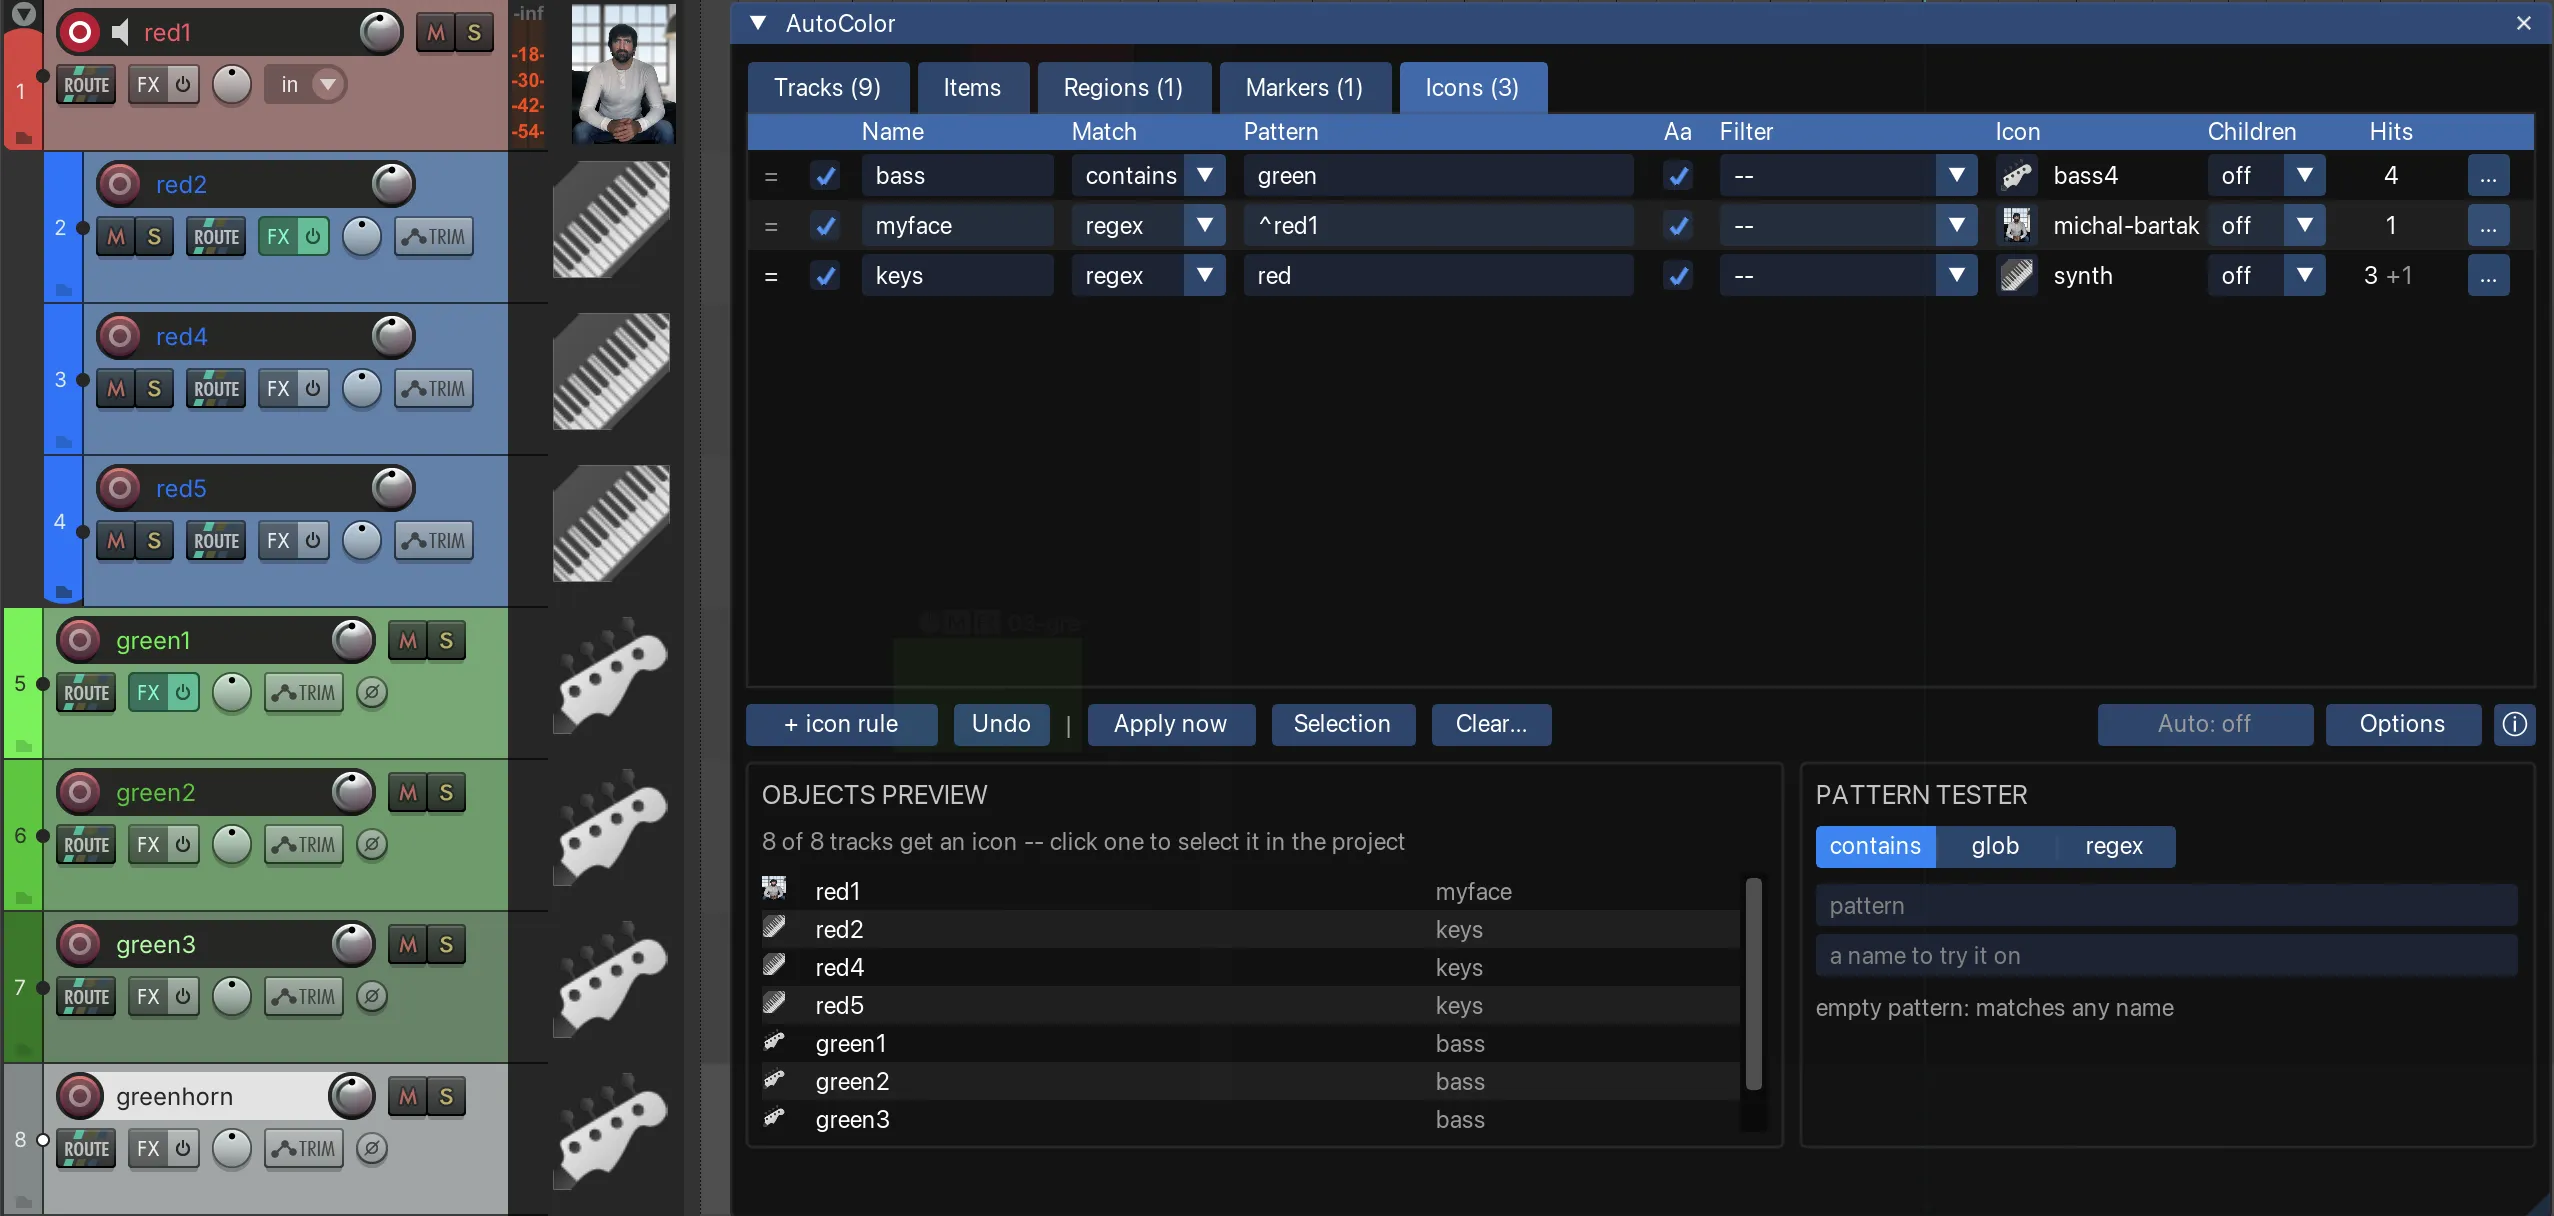Open the Options button

click(2402, 724)
